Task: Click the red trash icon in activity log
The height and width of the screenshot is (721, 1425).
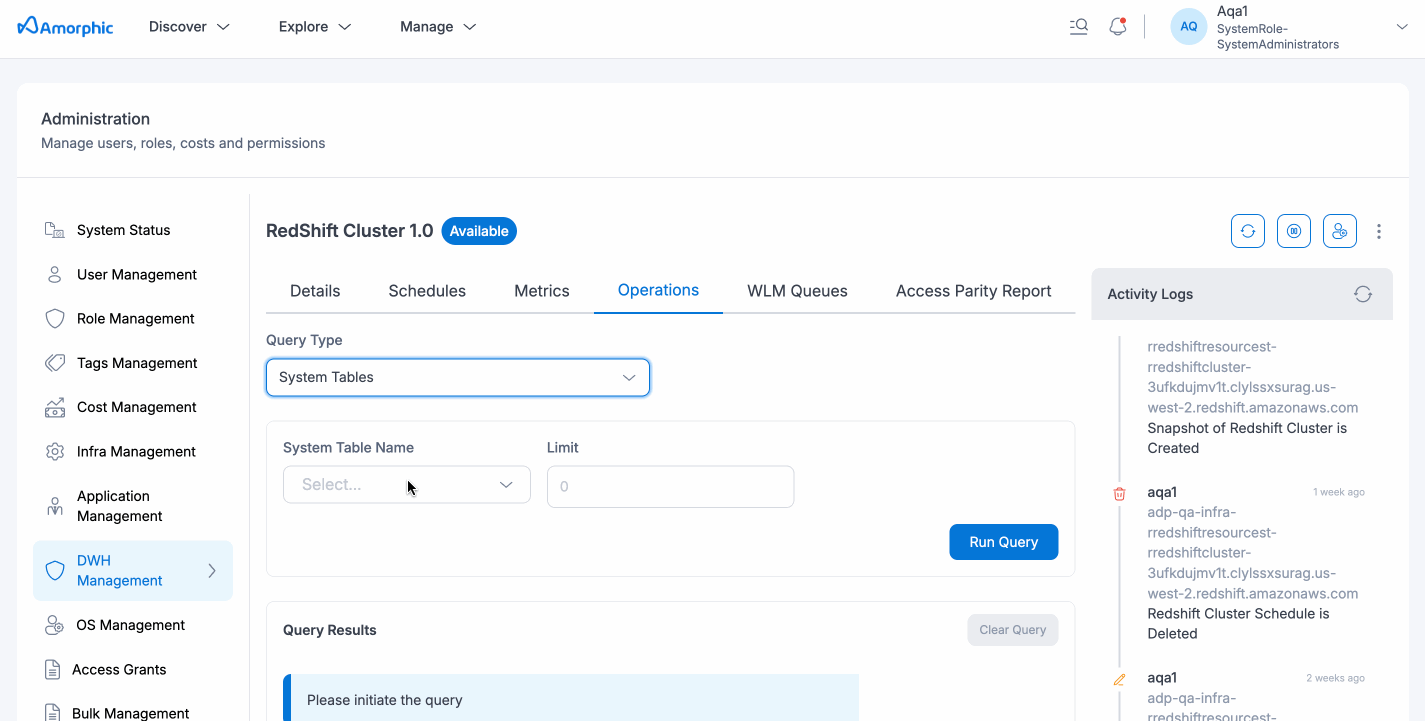Action: pos(1119,493)
